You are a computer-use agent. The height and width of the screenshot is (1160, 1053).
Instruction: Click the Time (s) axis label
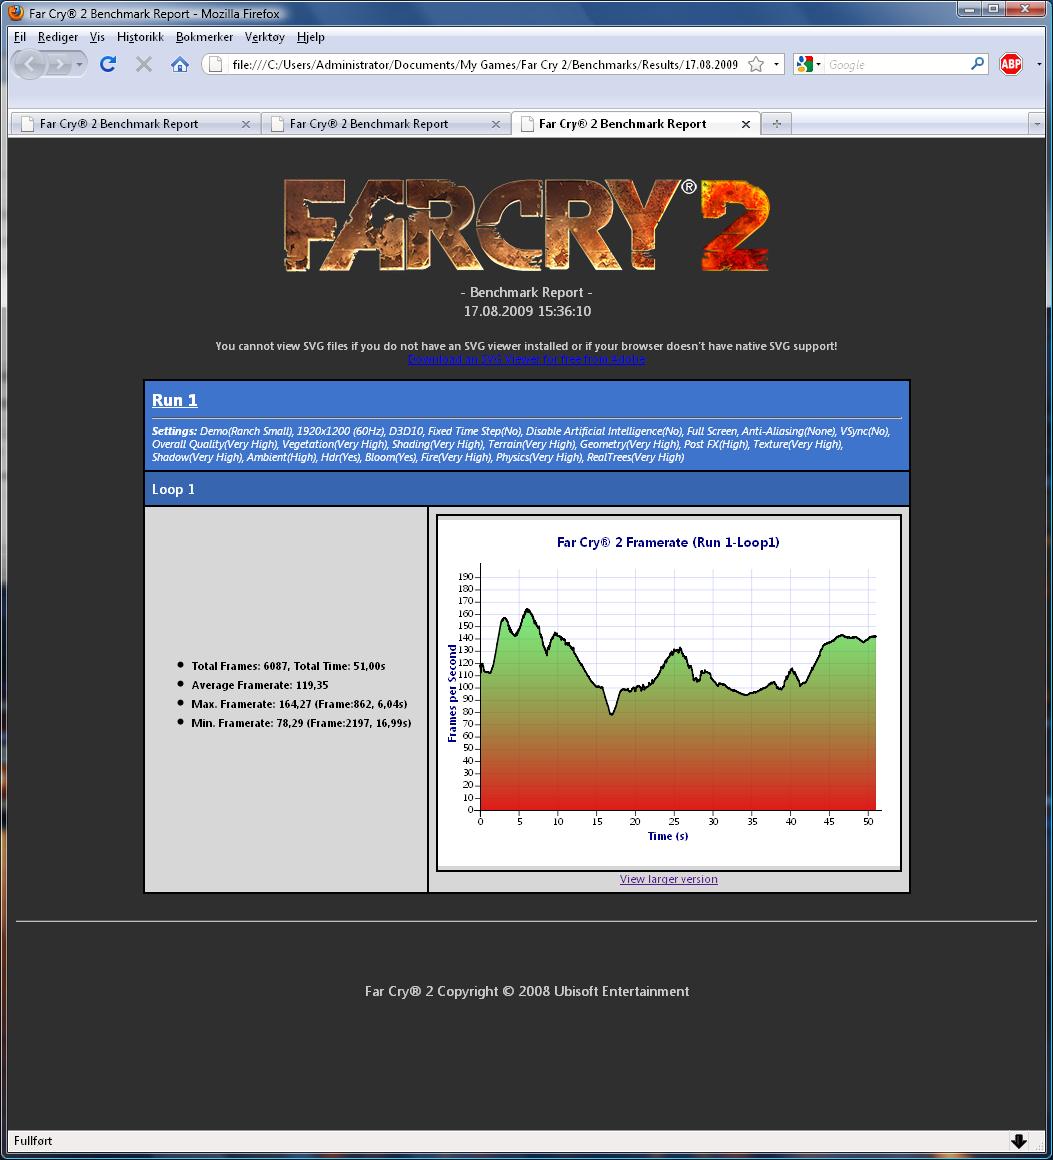click(x=667, y=836)
